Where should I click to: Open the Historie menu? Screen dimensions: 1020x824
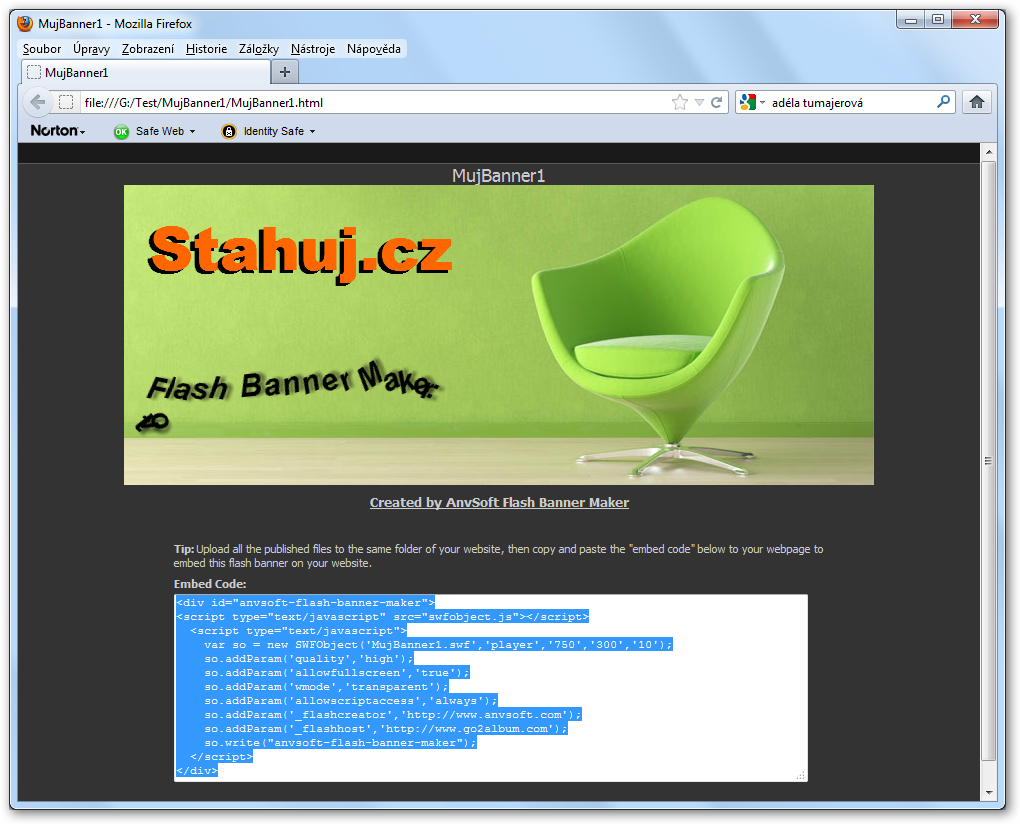pyautogui.click(x=206, y=49)
